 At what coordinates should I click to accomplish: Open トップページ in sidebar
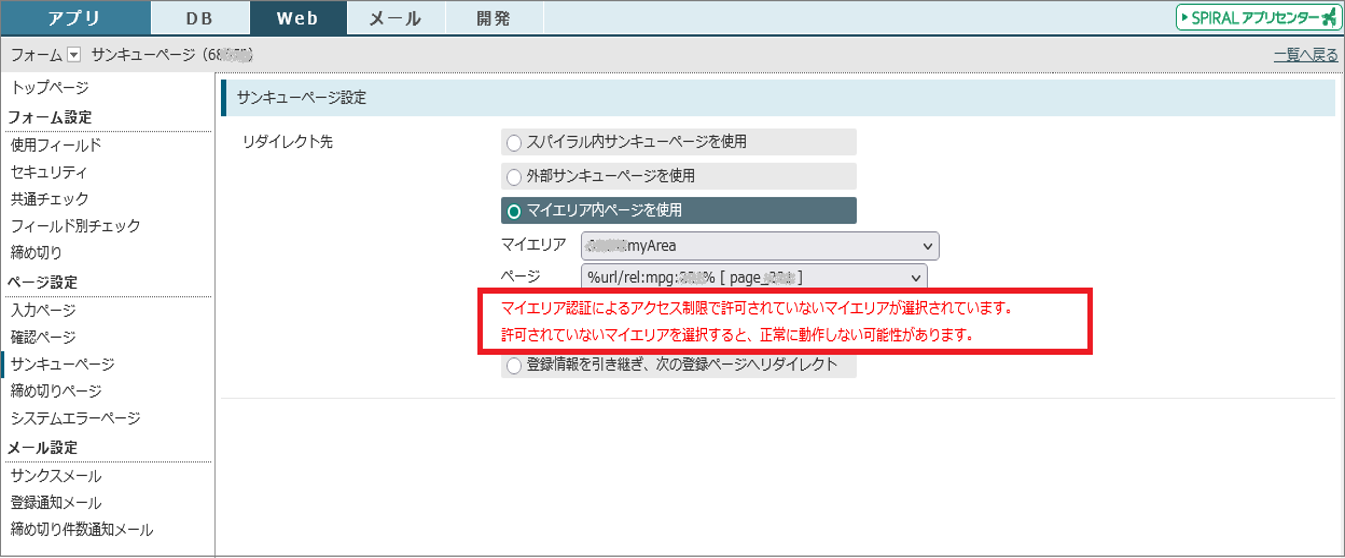coord(50,89)
